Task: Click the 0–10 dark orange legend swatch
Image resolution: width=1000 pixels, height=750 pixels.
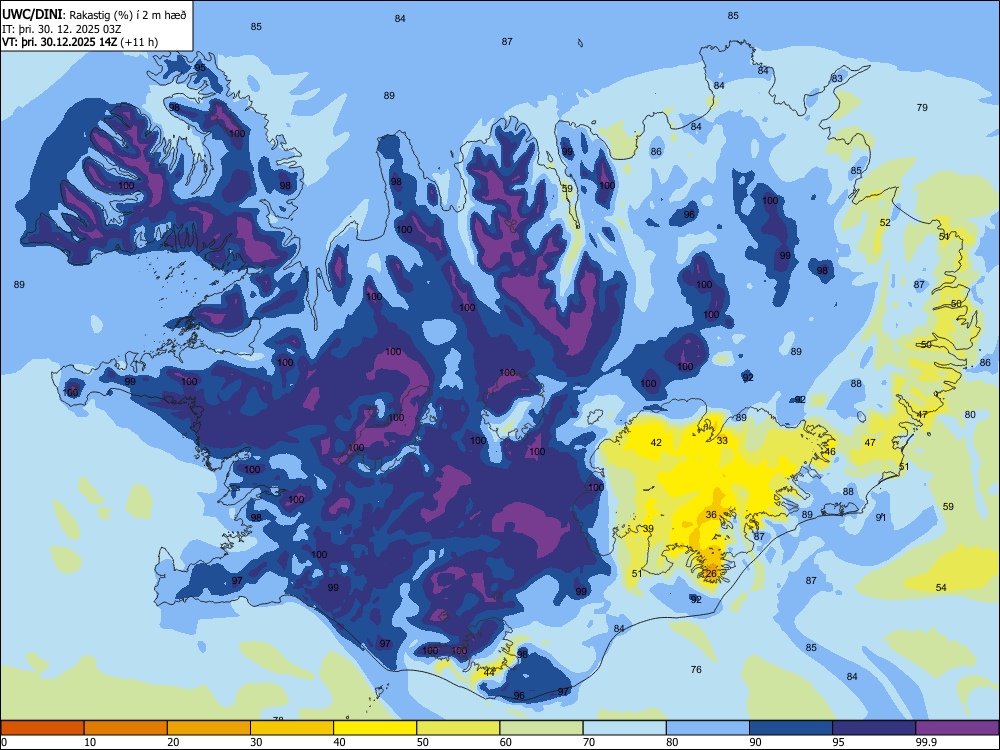Action: pyautogui.click(x=42, y=728)
